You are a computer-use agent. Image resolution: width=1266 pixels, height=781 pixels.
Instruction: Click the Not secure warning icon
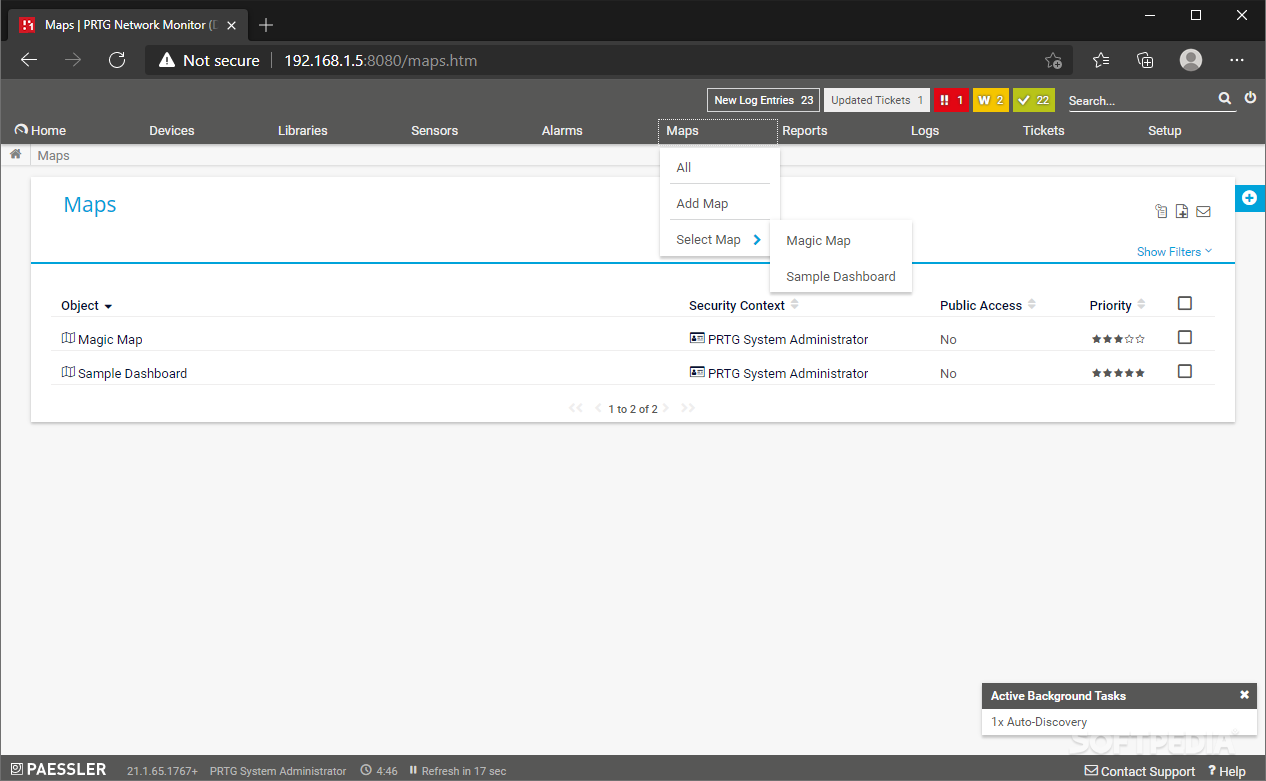(x=167, y=60)
